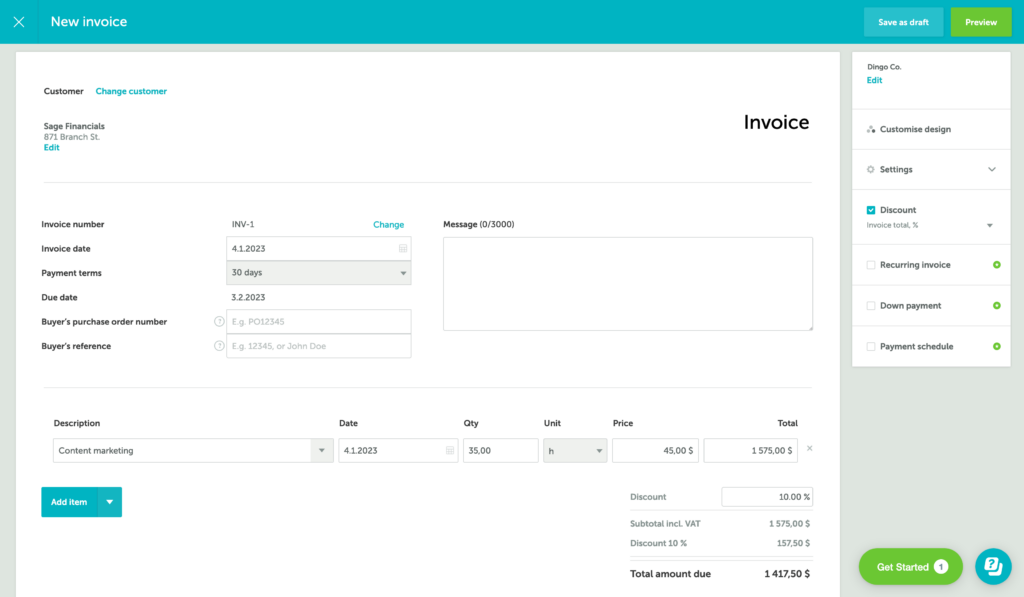Remove the Content marketing line item
1024x597 pixels.
[809, 449]
